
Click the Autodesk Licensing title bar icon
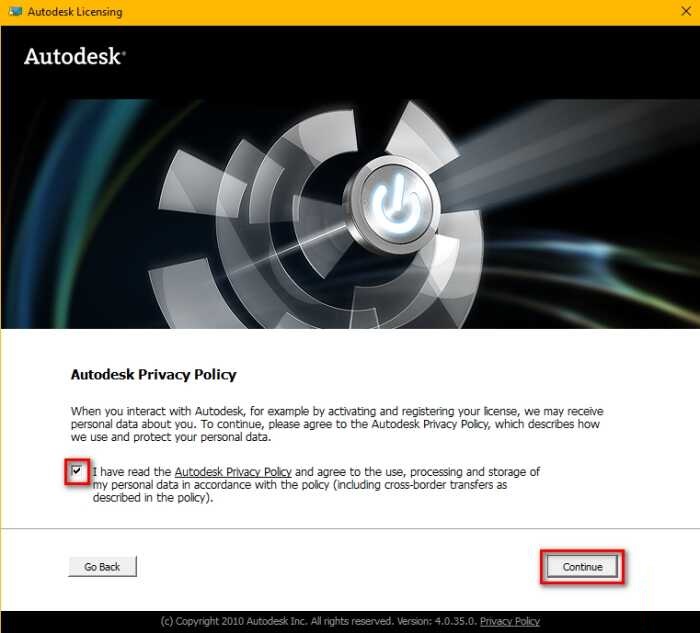click(15, 11)
